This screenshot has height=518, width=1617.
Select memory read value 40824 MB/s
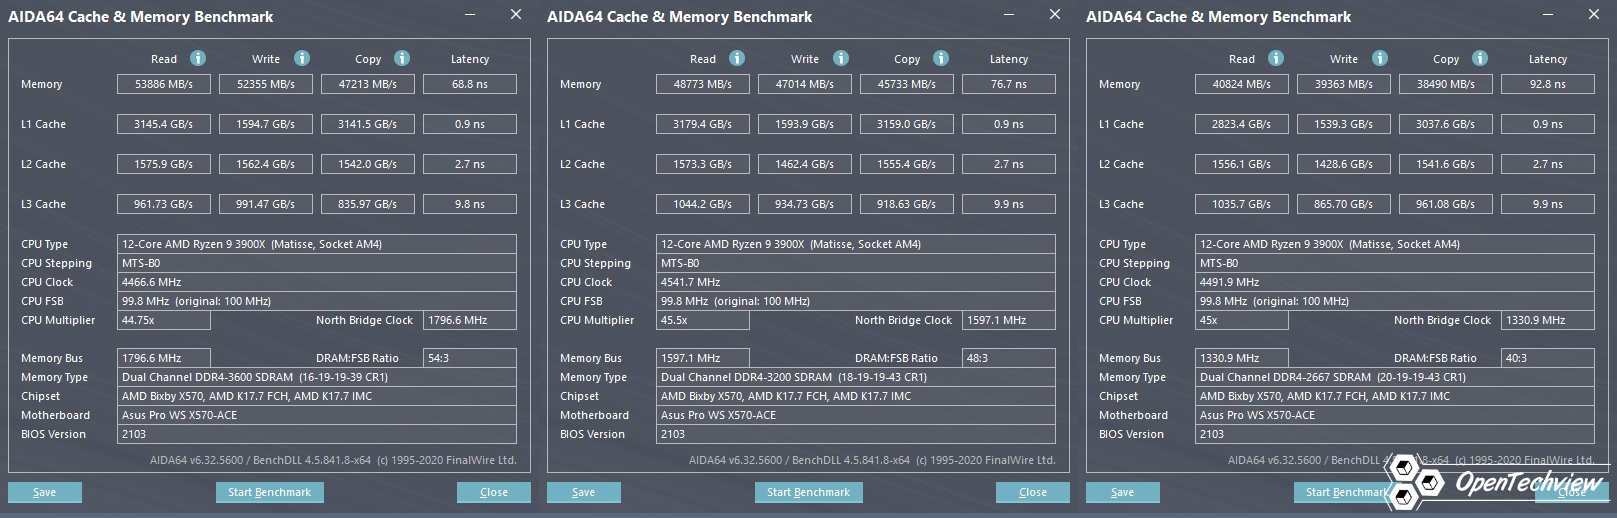(1242, 84)
